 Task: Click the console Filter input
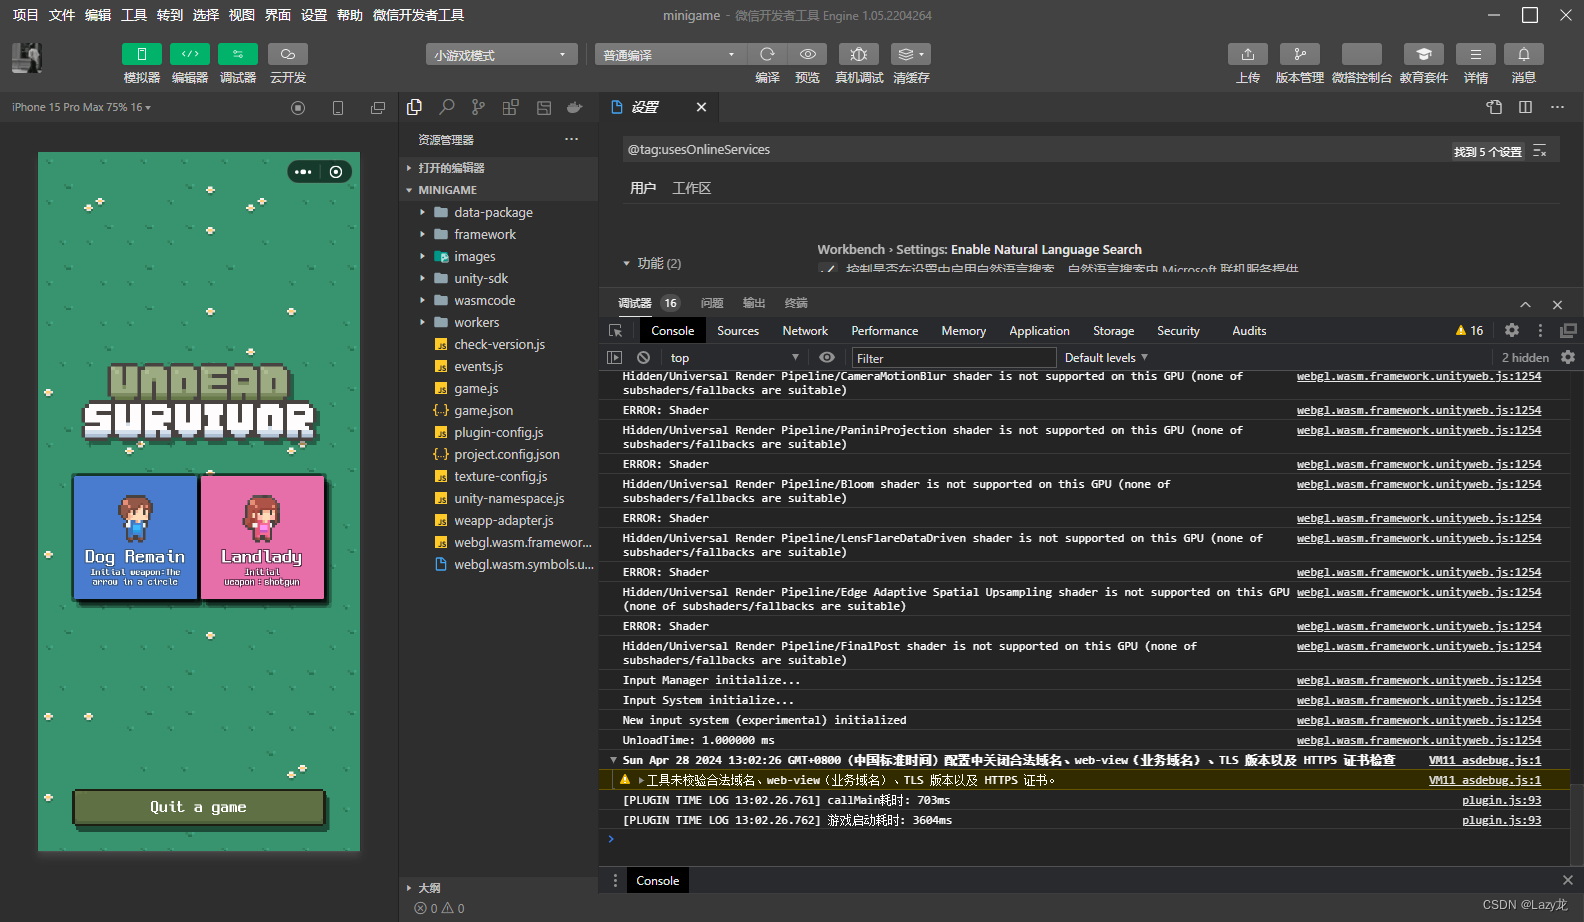click(954, 358)
